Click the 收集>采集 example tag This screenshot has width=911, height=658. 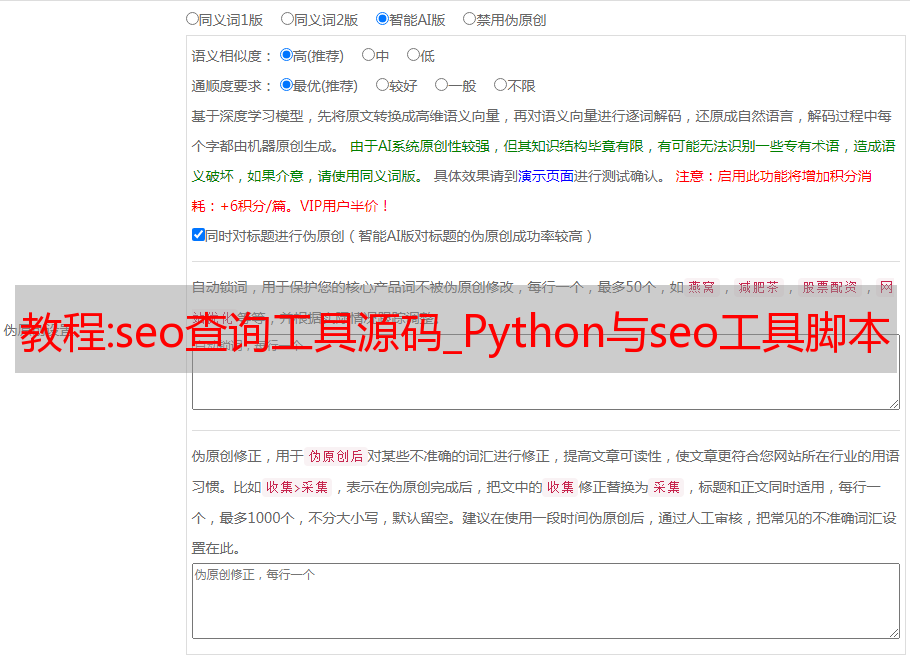tap(297, 487)
